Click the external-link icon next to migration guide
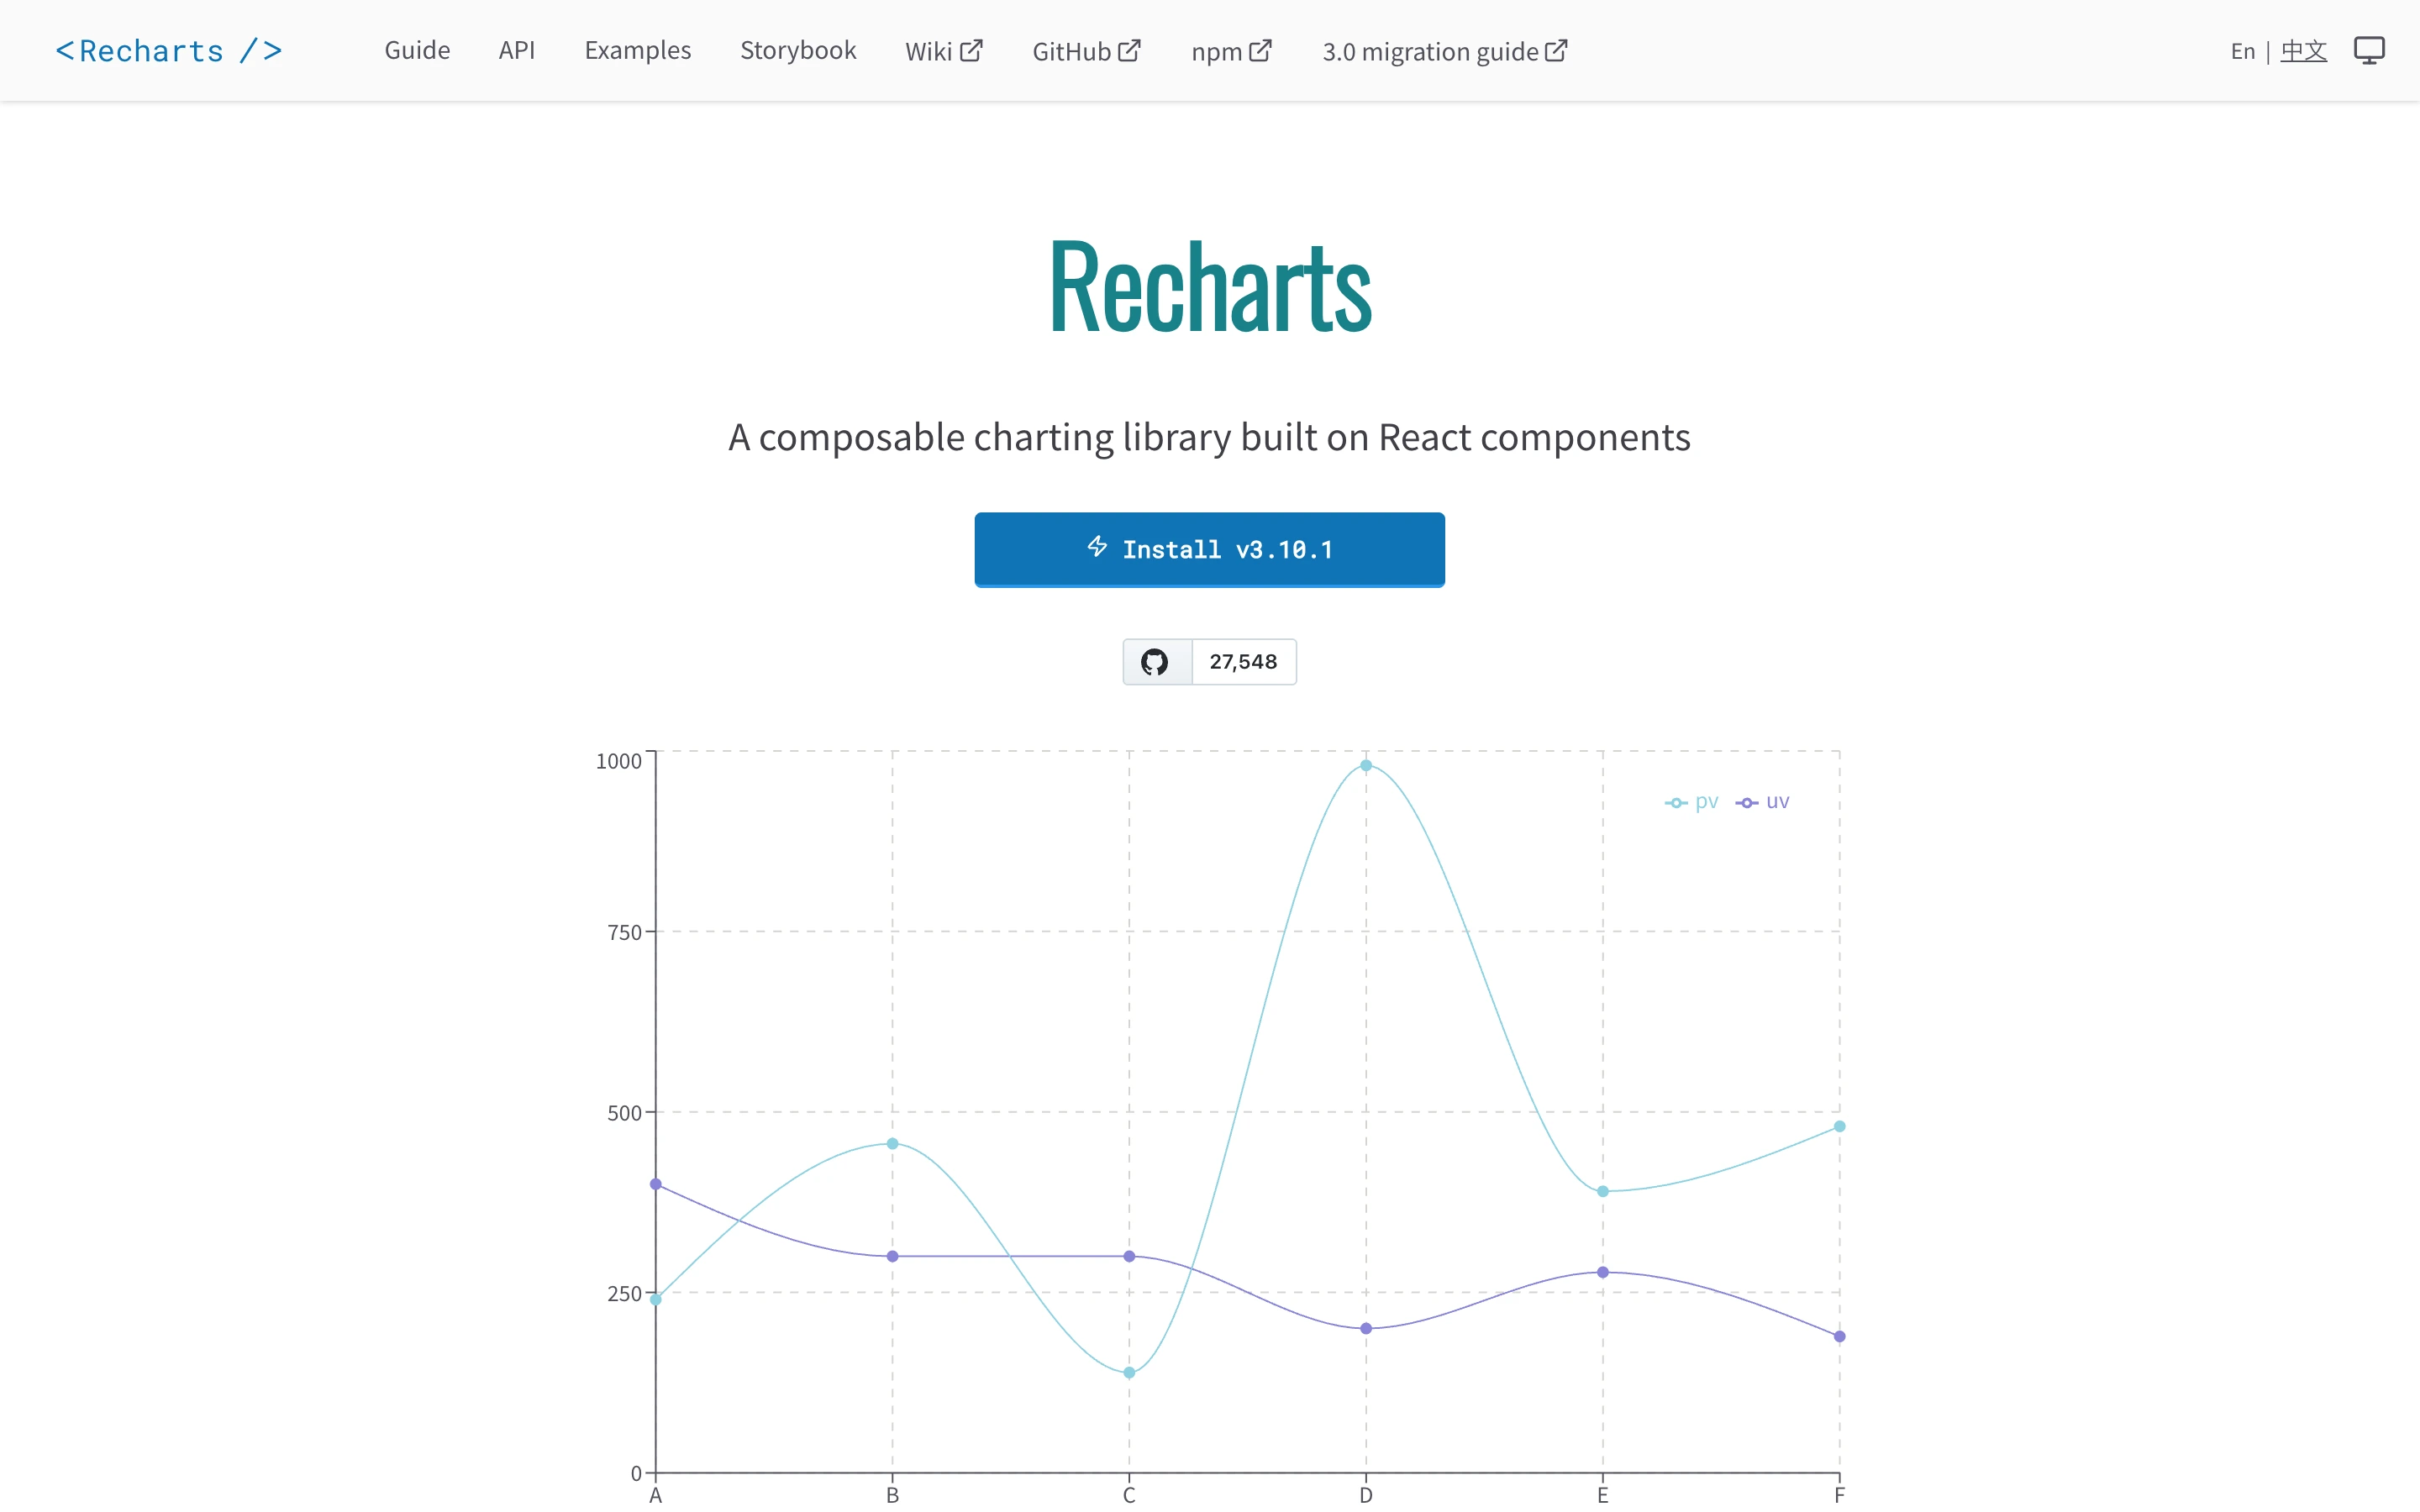This screenshot has width=2420, height=1512. click(x=1556, y=50)
